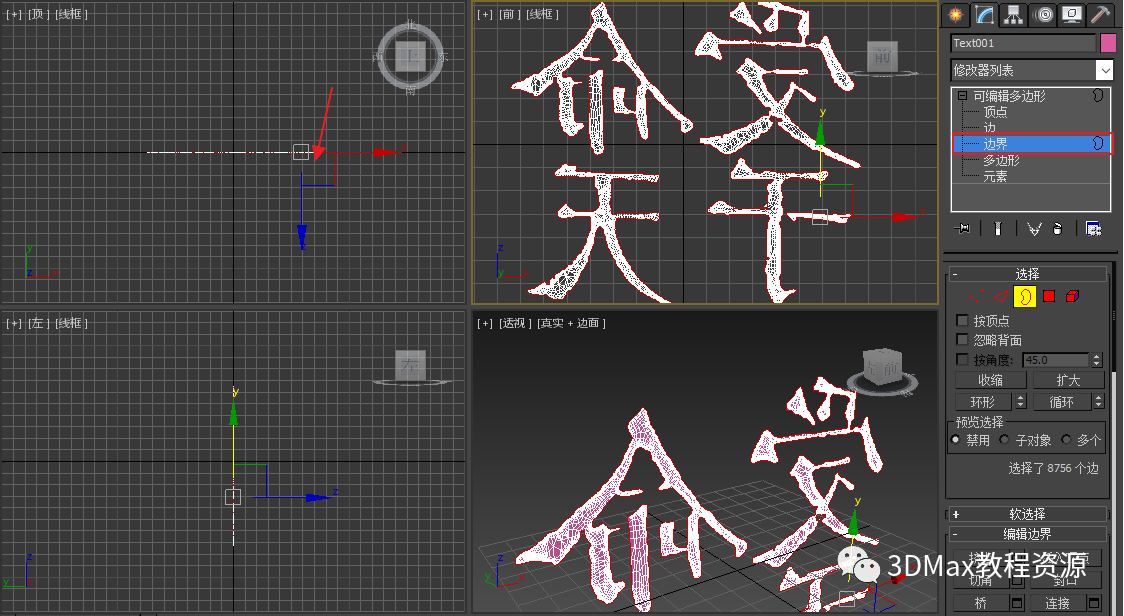Open [真实 + 边面] shading menu
This screenshot has width=1124, height=616.
pyautogui.click(x=571, y=323)
